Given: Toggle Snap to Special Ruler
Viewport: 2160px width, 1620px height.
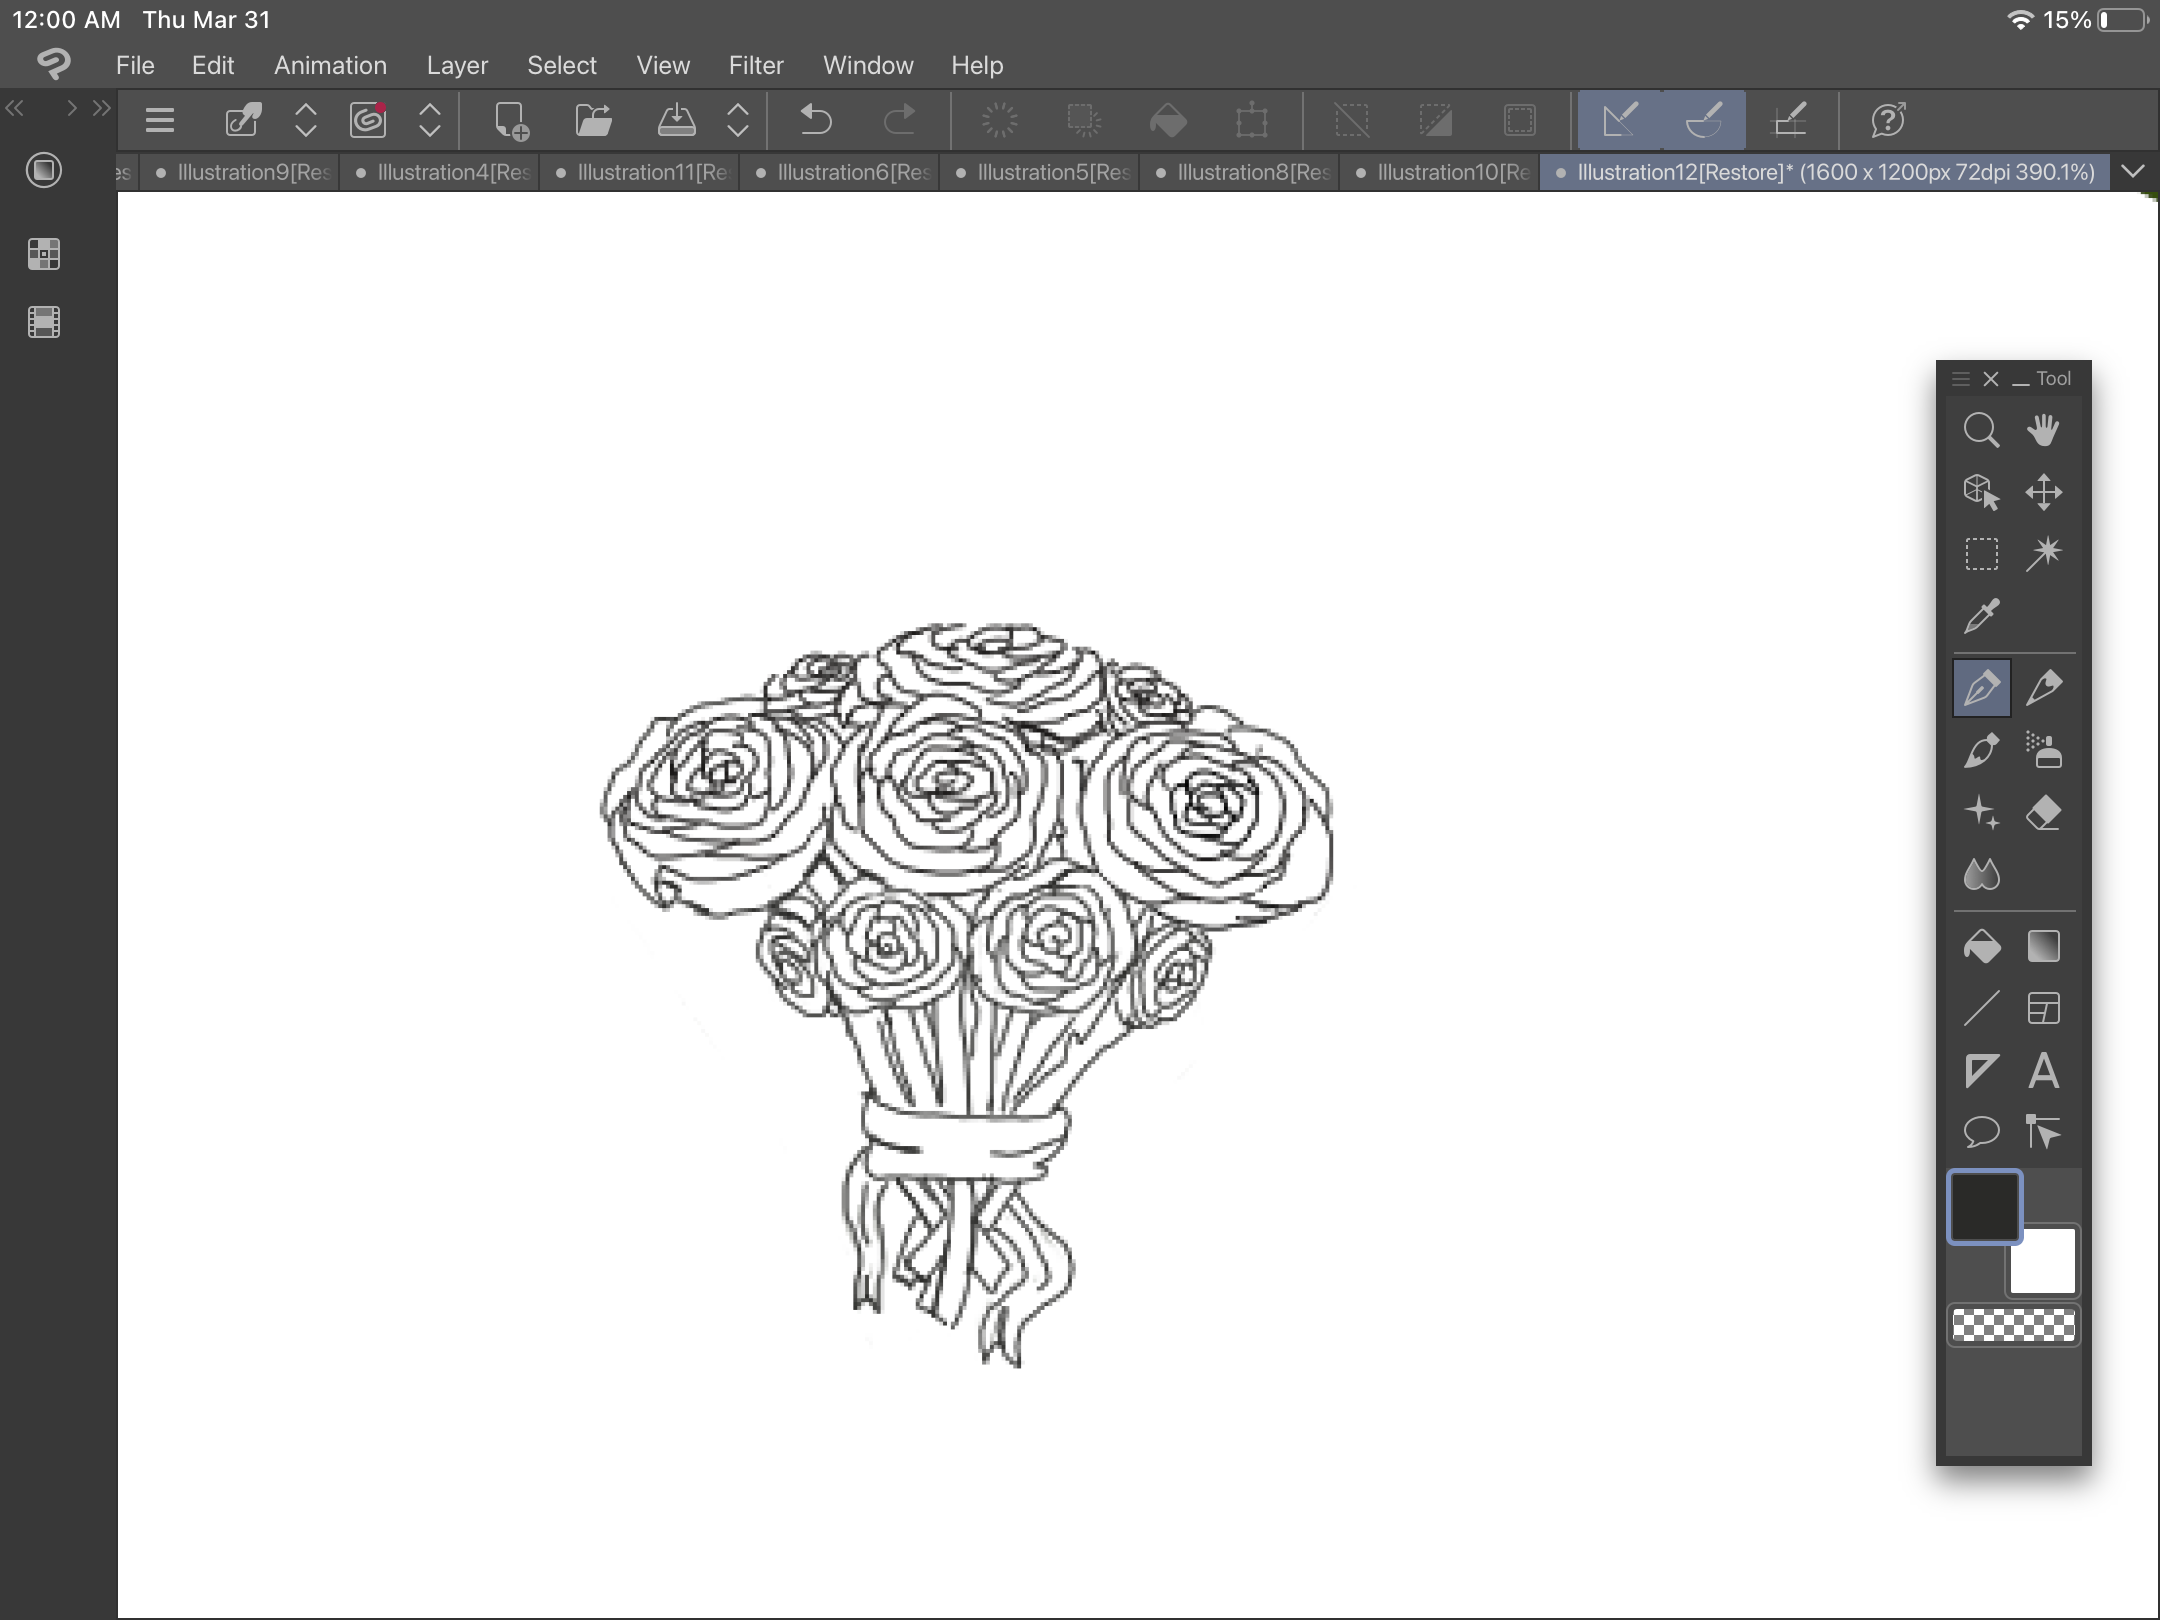Looking at the screenshot, I should [1704, 121].
